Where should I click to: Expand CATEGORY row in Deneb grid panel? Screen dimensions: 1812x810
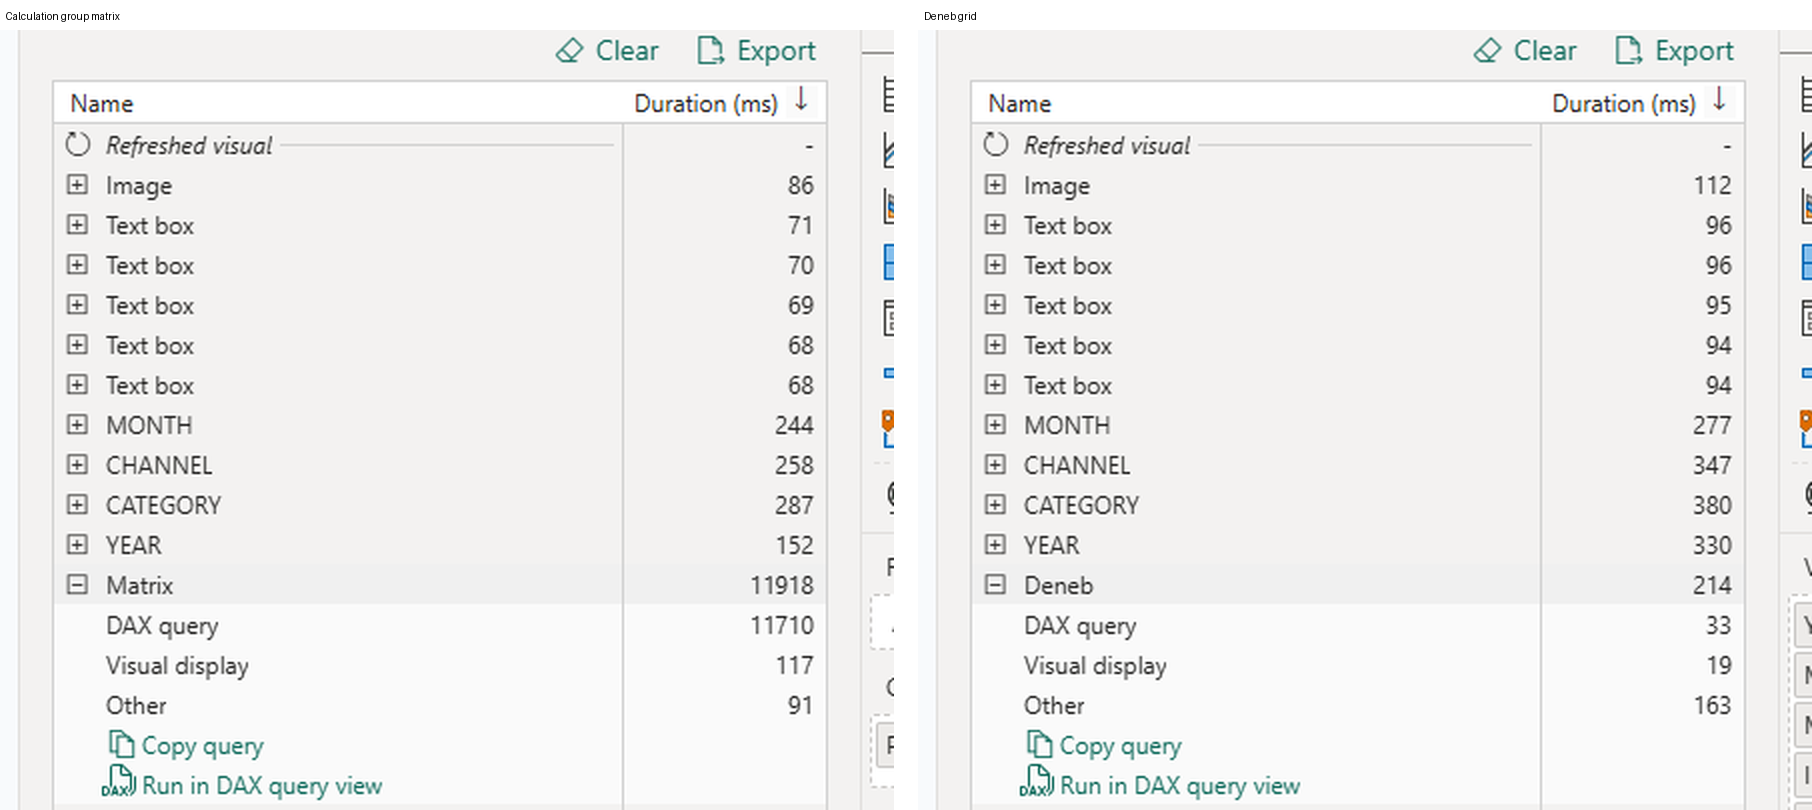point(995,505)
